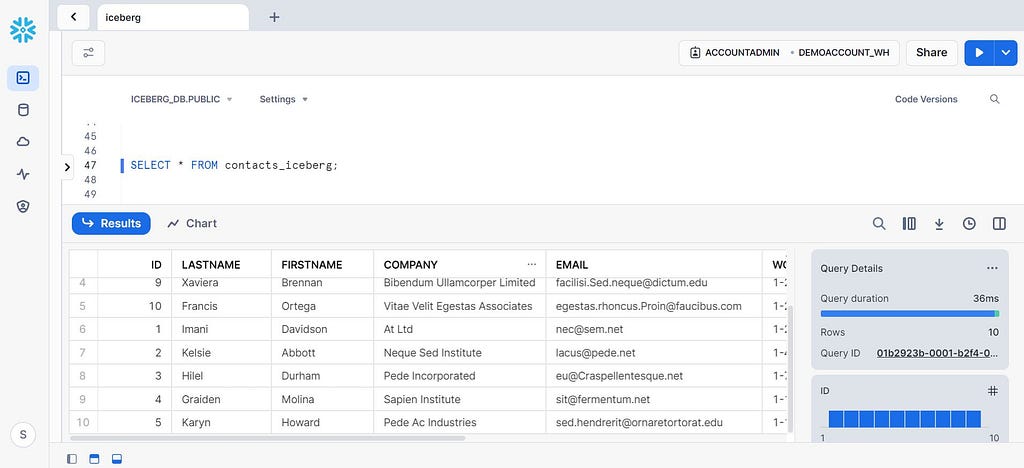1024x468 pixels.
Task: Toggle left sidebar layout icon
Action: pos(72,459)
